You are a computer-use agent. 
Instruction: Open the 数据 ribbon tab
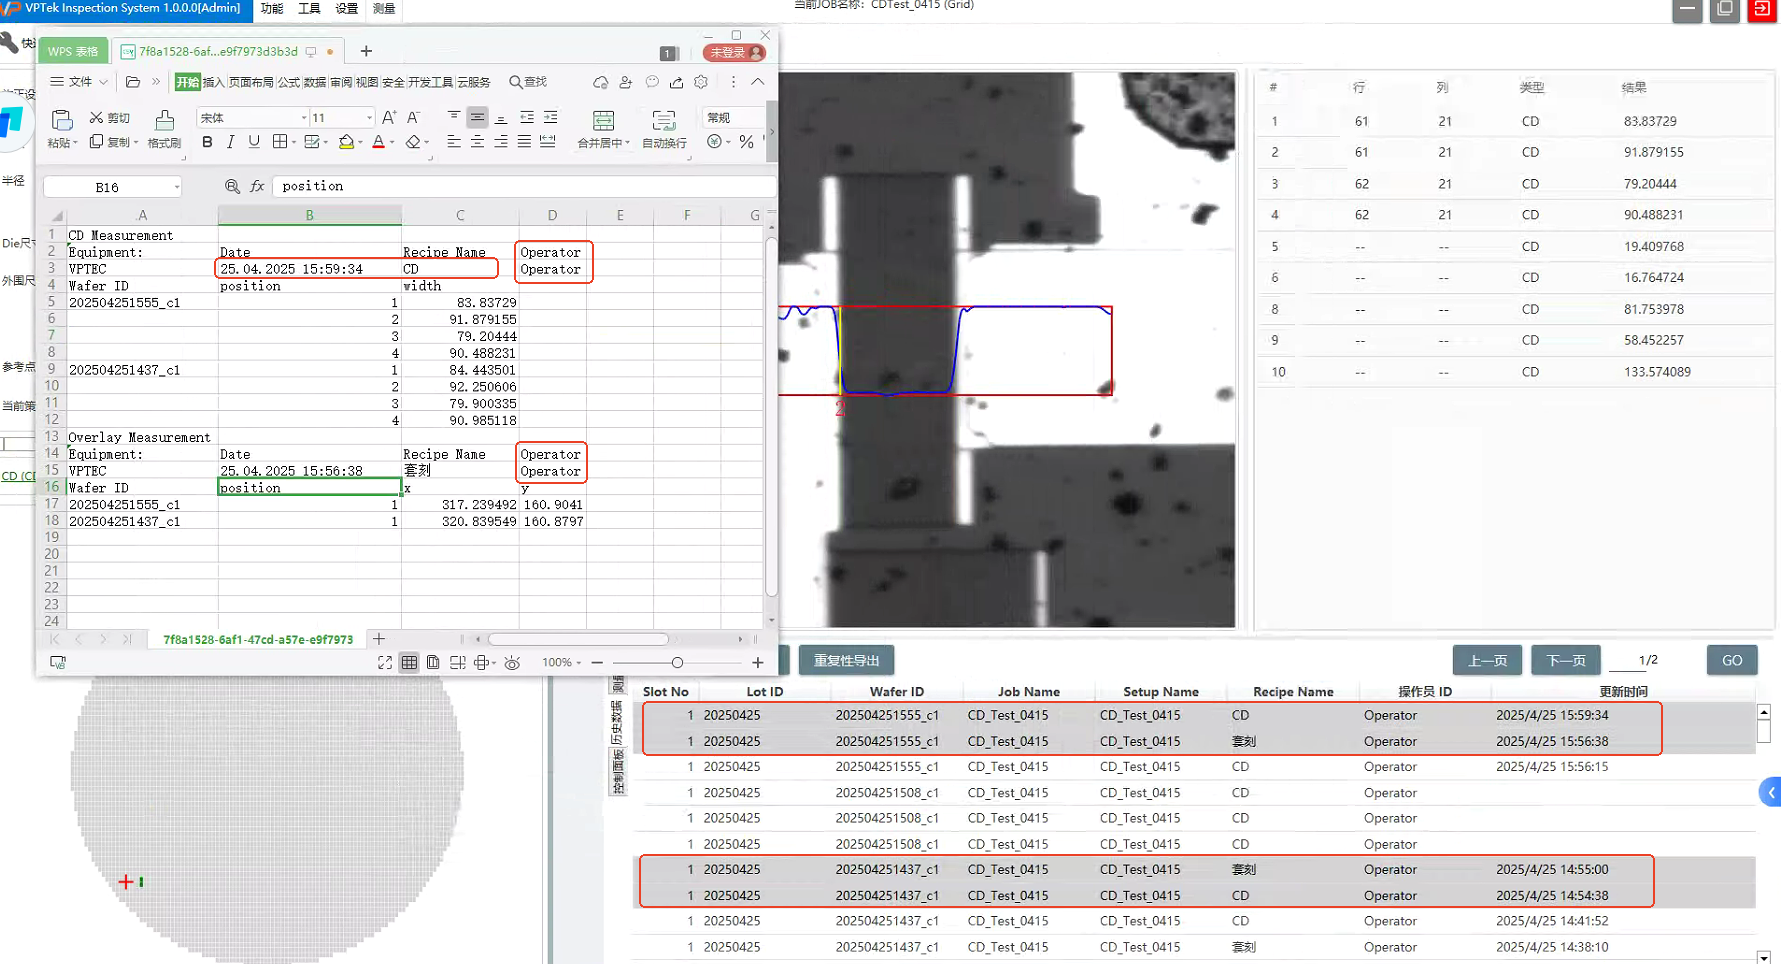pos(315,82)
